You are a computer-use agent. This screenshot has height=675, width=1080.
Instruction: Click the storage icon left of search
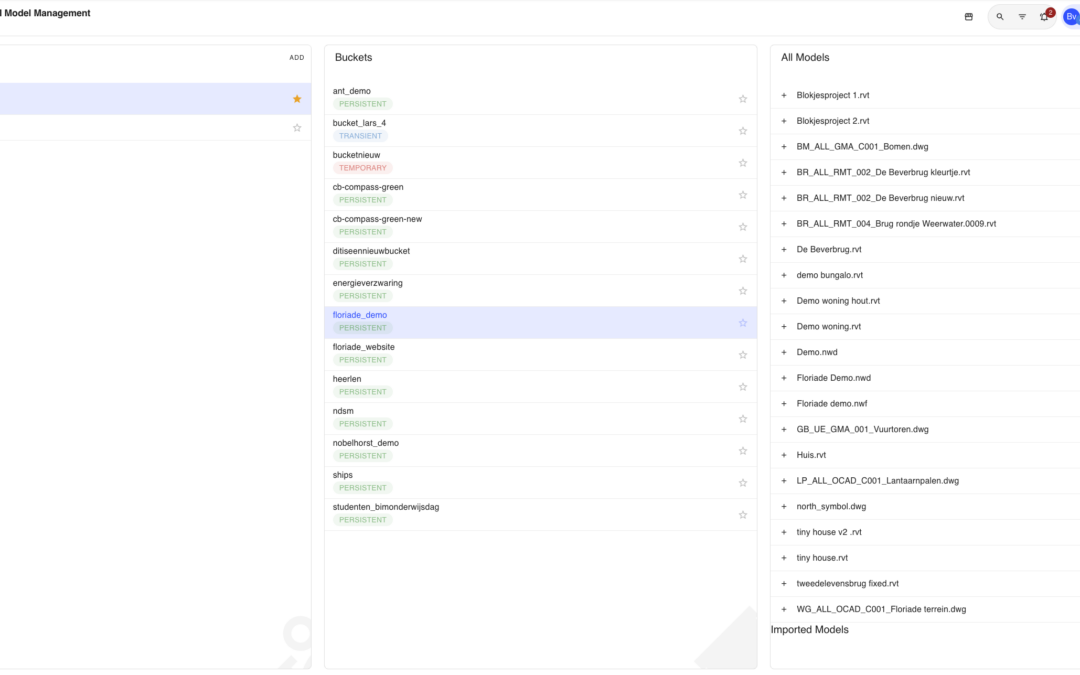tap(968, 17)
